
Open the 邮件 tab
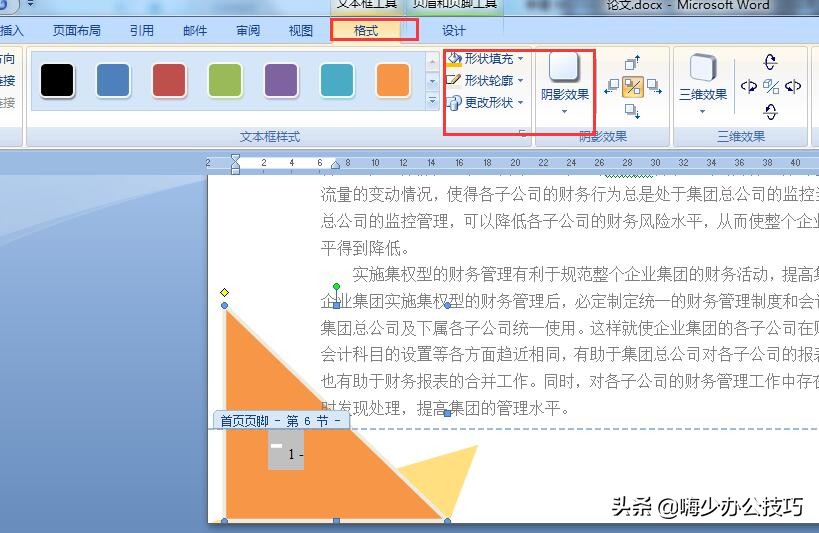coord(195,31)
